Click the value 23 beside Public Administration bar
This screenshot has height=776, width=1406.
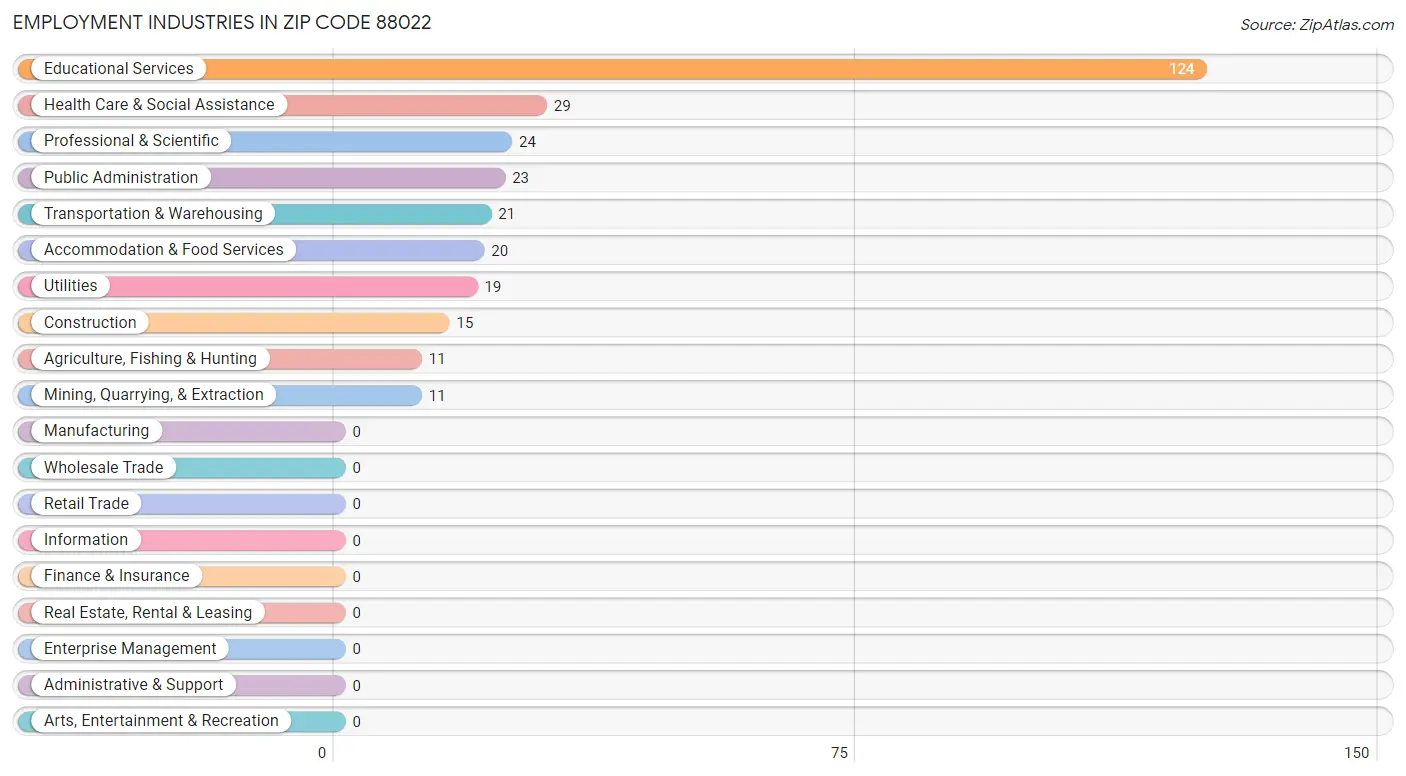(x=520, y=178)
